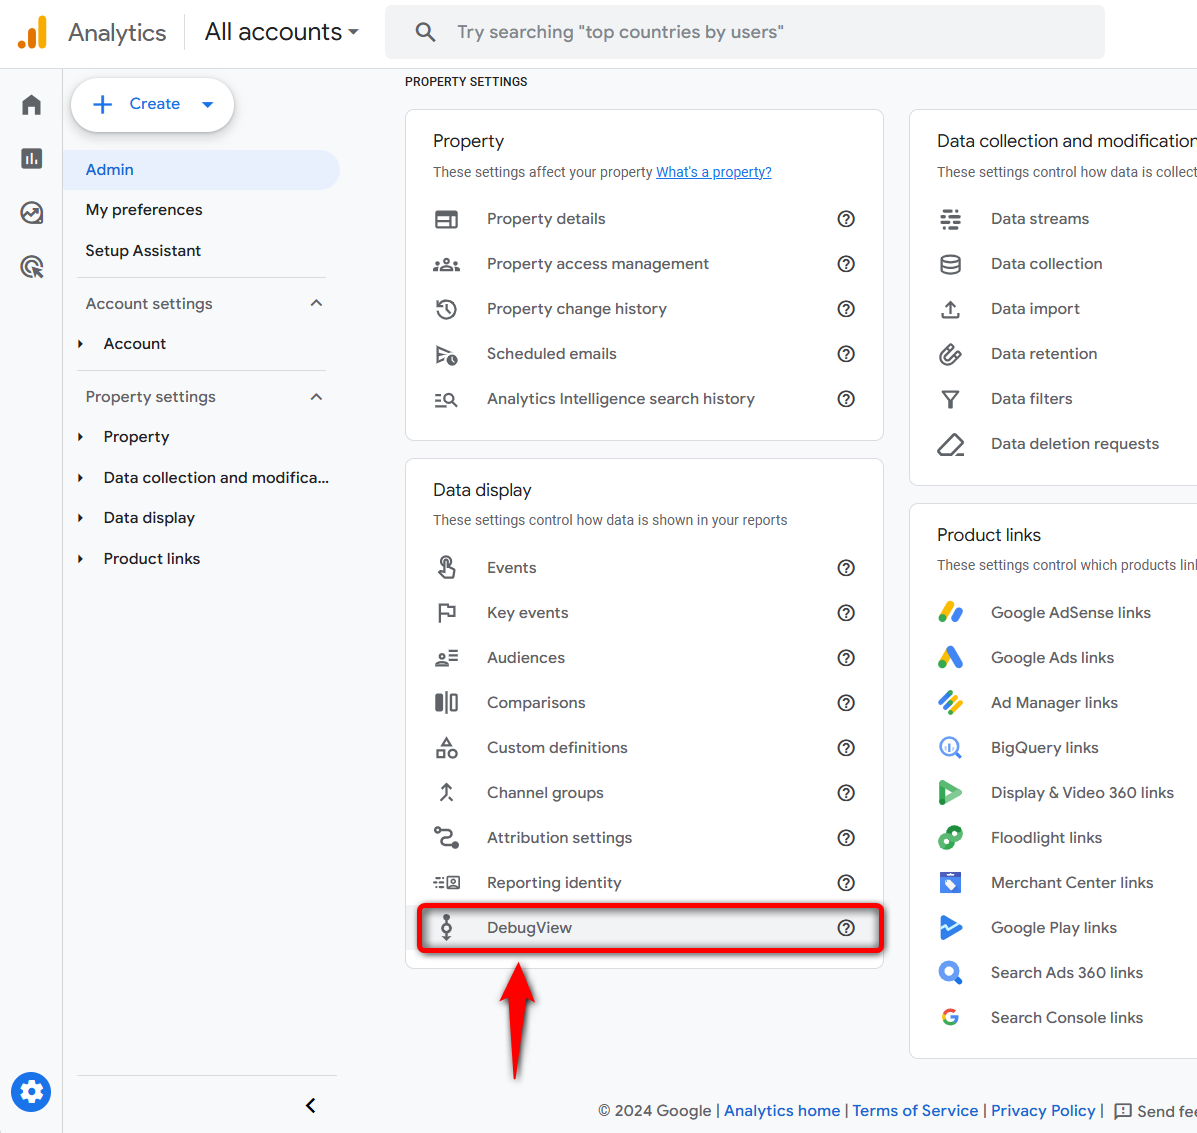Viewport: 1197px width, 1133px height.
Task: Click the Comparisons icon
Action: click(447, 703)
